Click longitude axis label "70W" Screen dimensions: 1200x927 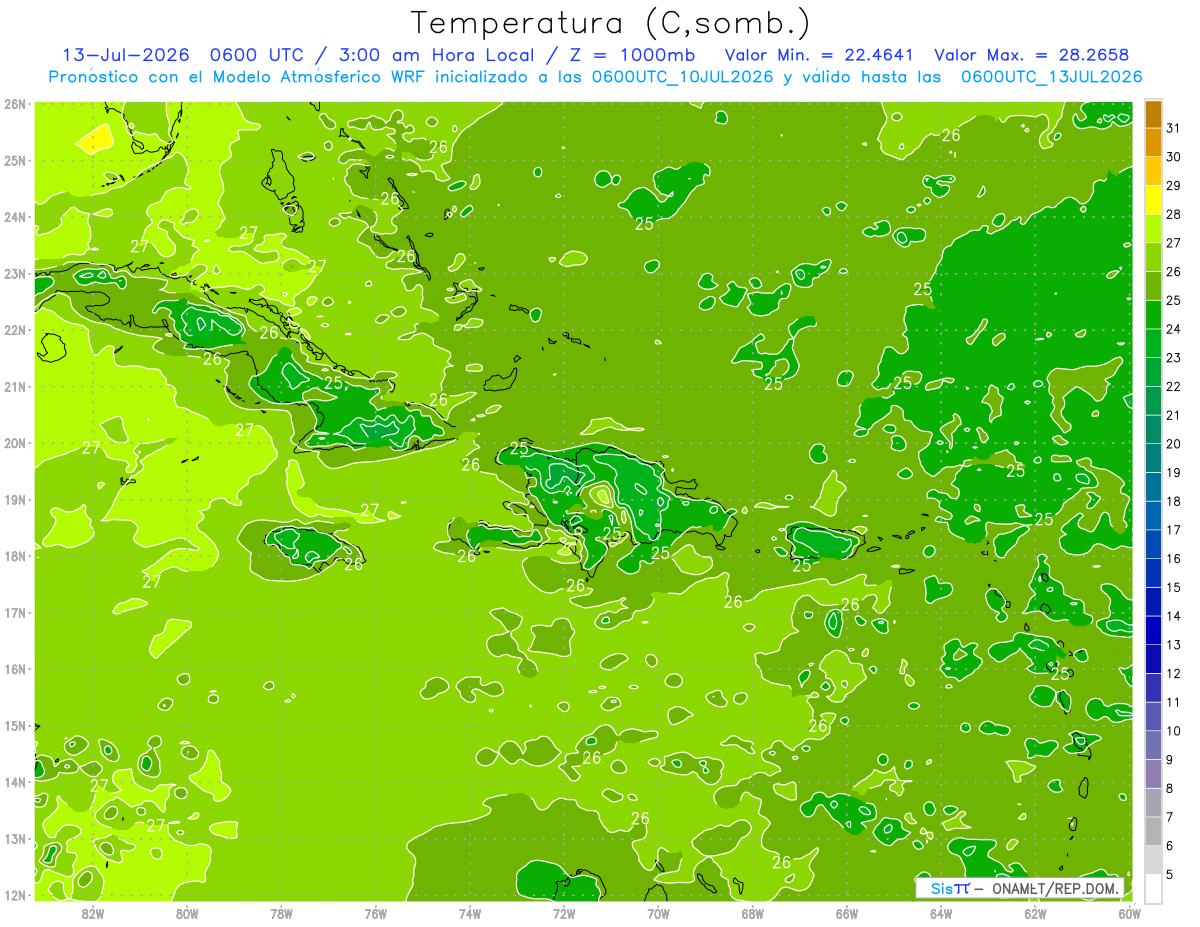(658, 913)
